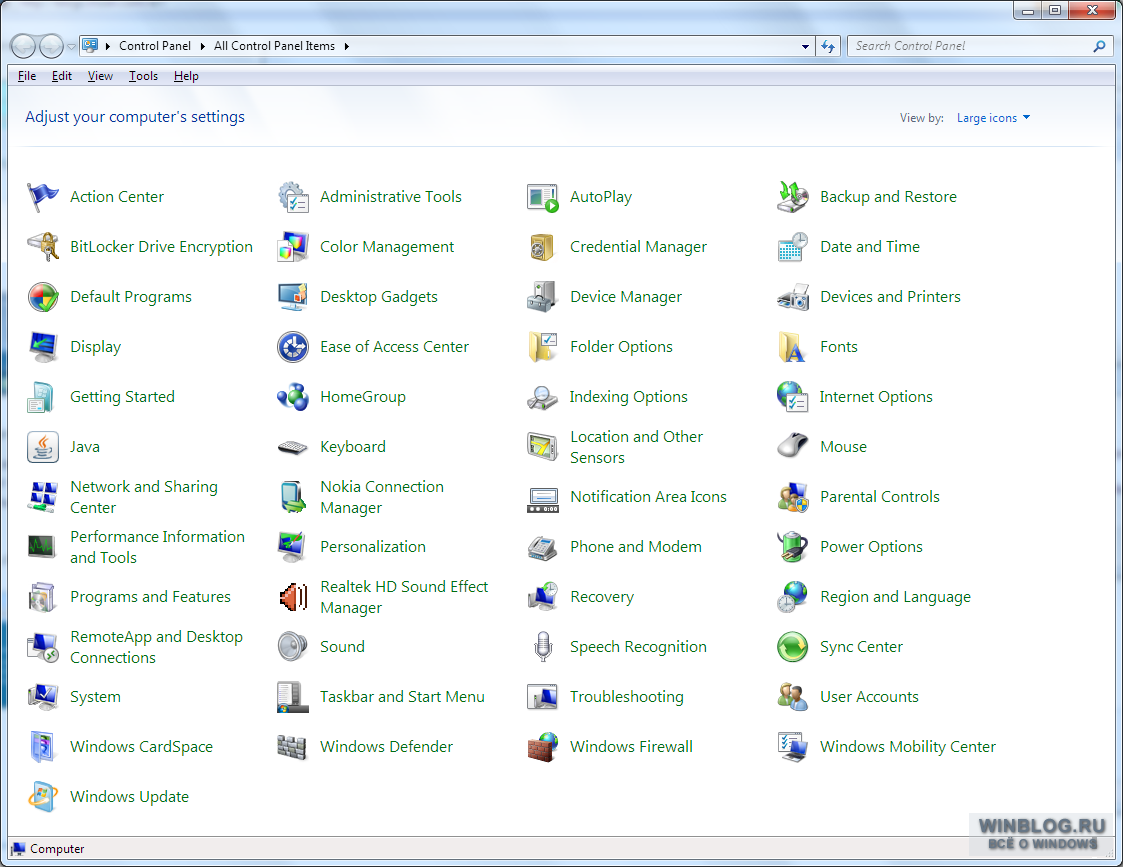This screenshot has height=867, width=1123.
Task: Open the Parental Controls icon
Action: pos(792,498)
